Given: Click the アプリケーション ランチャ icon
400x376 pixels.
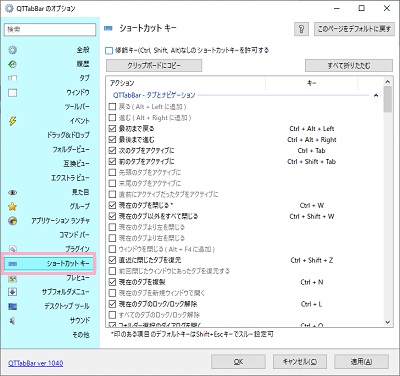Looking at the screenshot, I should 12,221.
